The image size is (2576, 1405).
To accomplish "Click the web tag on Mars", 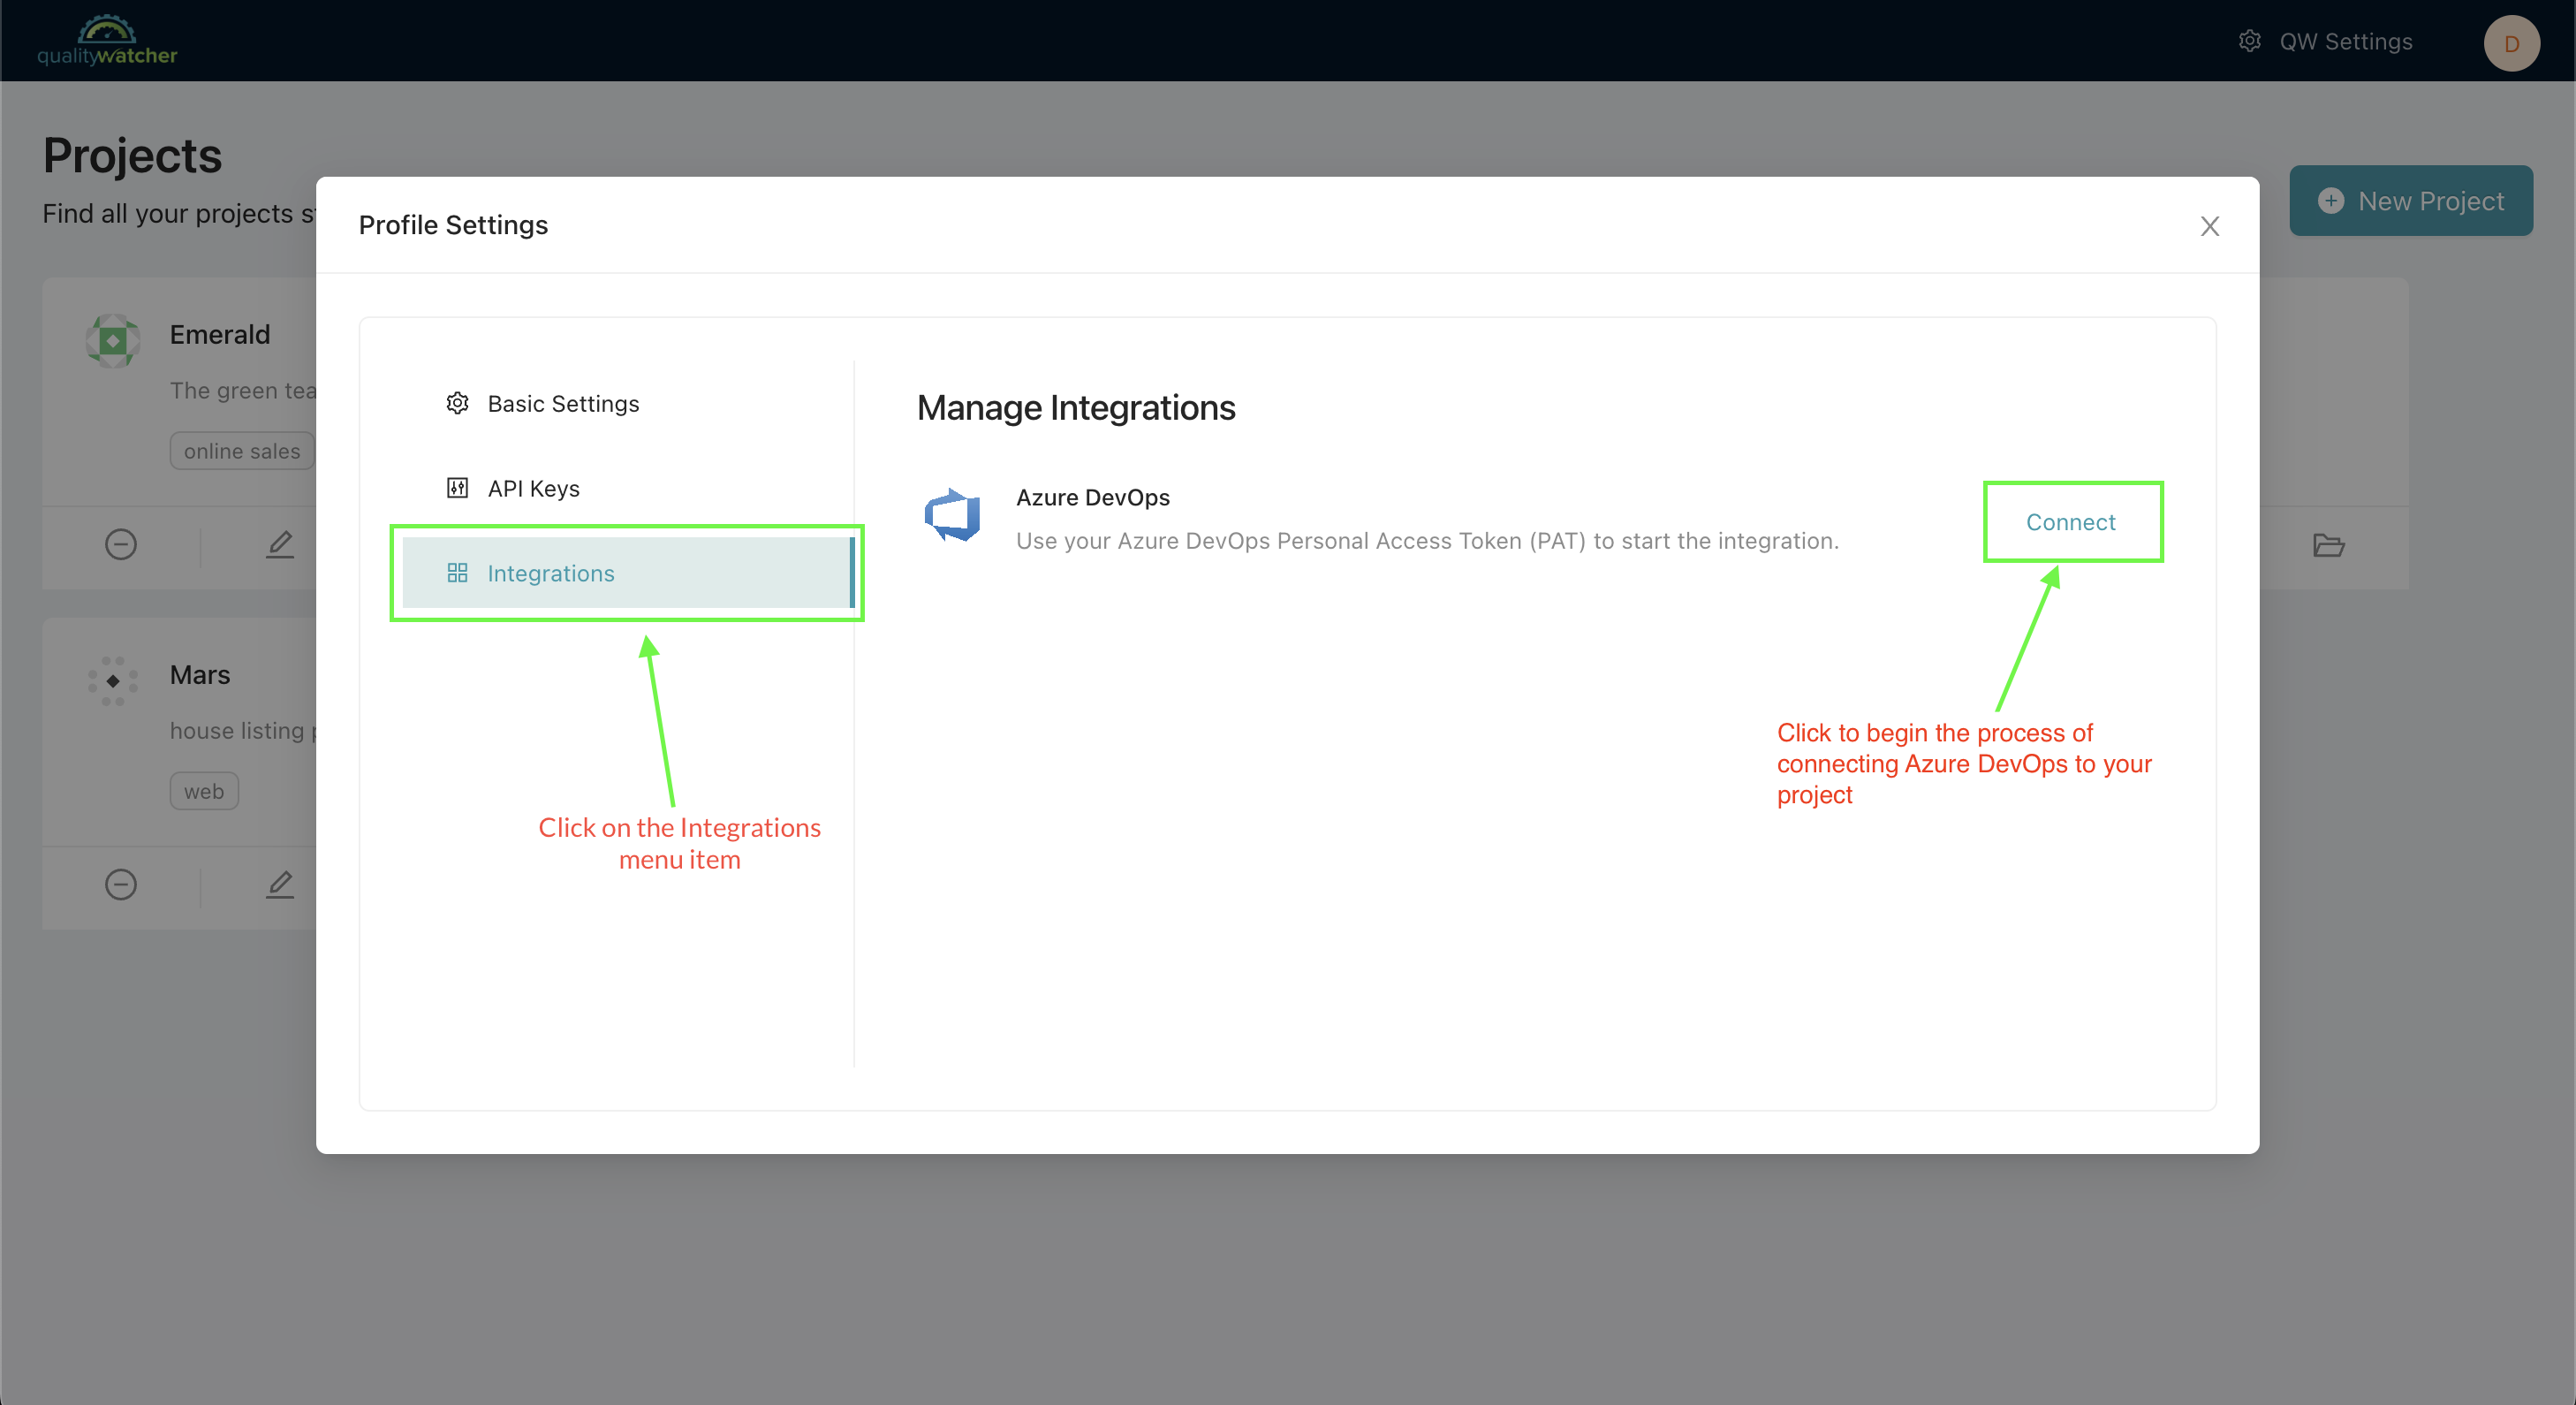I will (x=204, y=791).
